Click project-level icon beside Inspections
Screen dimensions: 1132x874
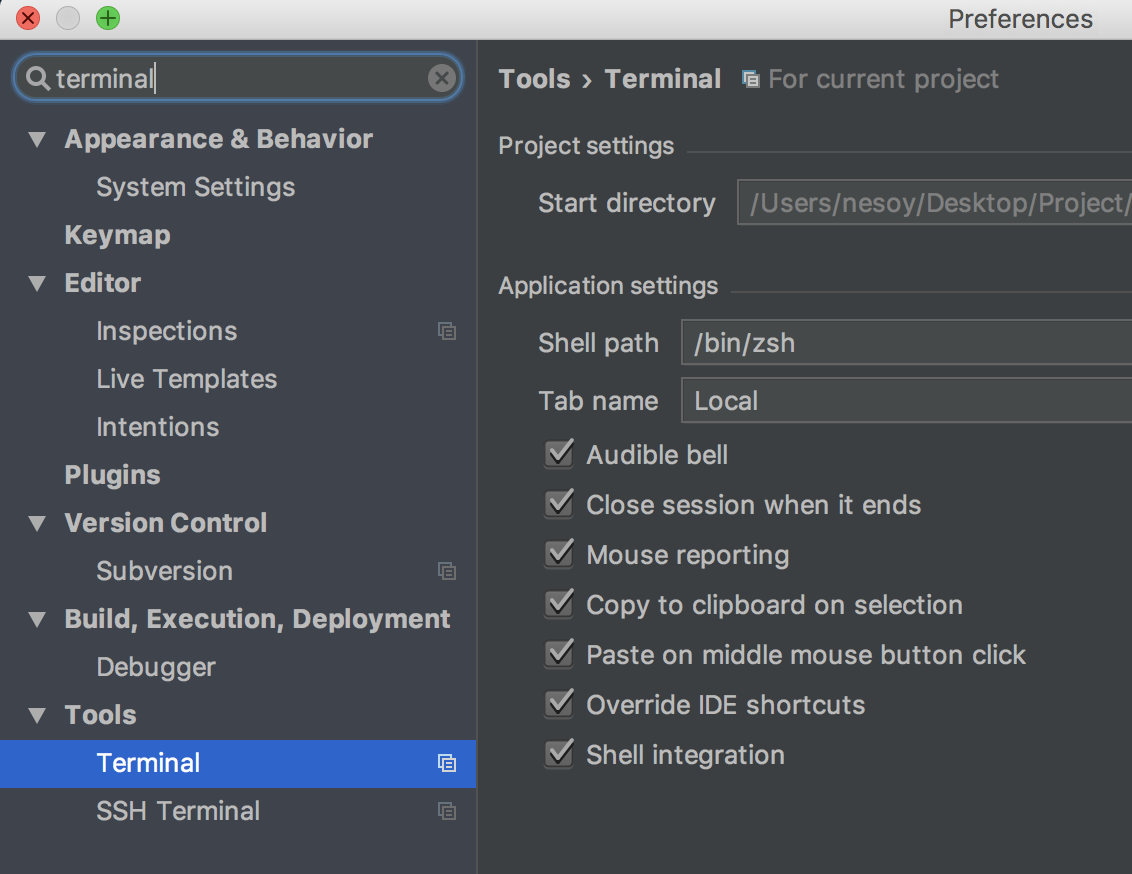click(x=447, y=331)
